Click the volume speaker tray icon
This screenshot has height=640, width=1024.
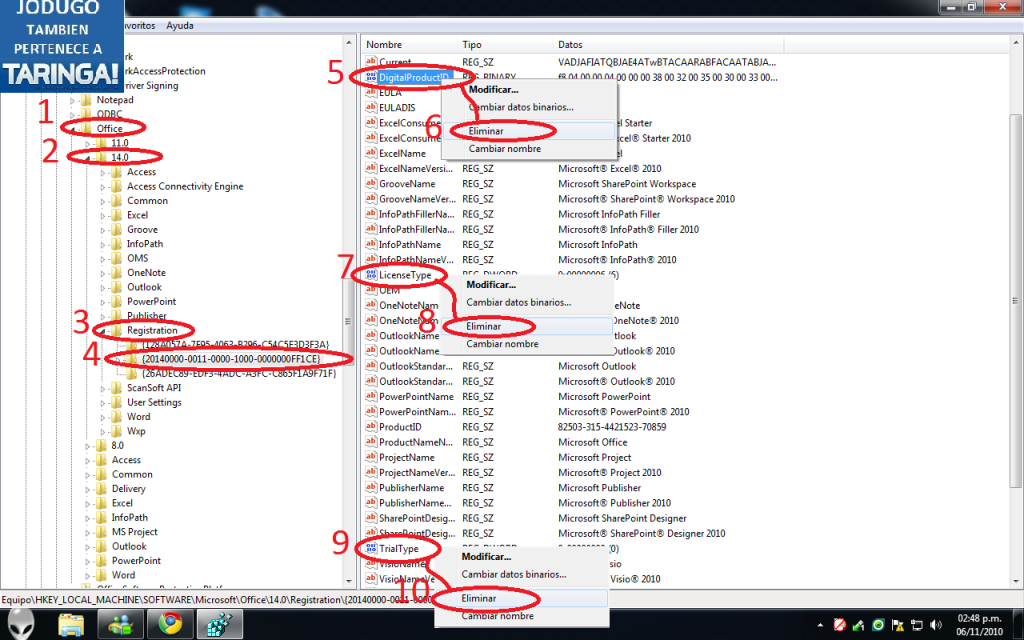(x=936, y=625)
